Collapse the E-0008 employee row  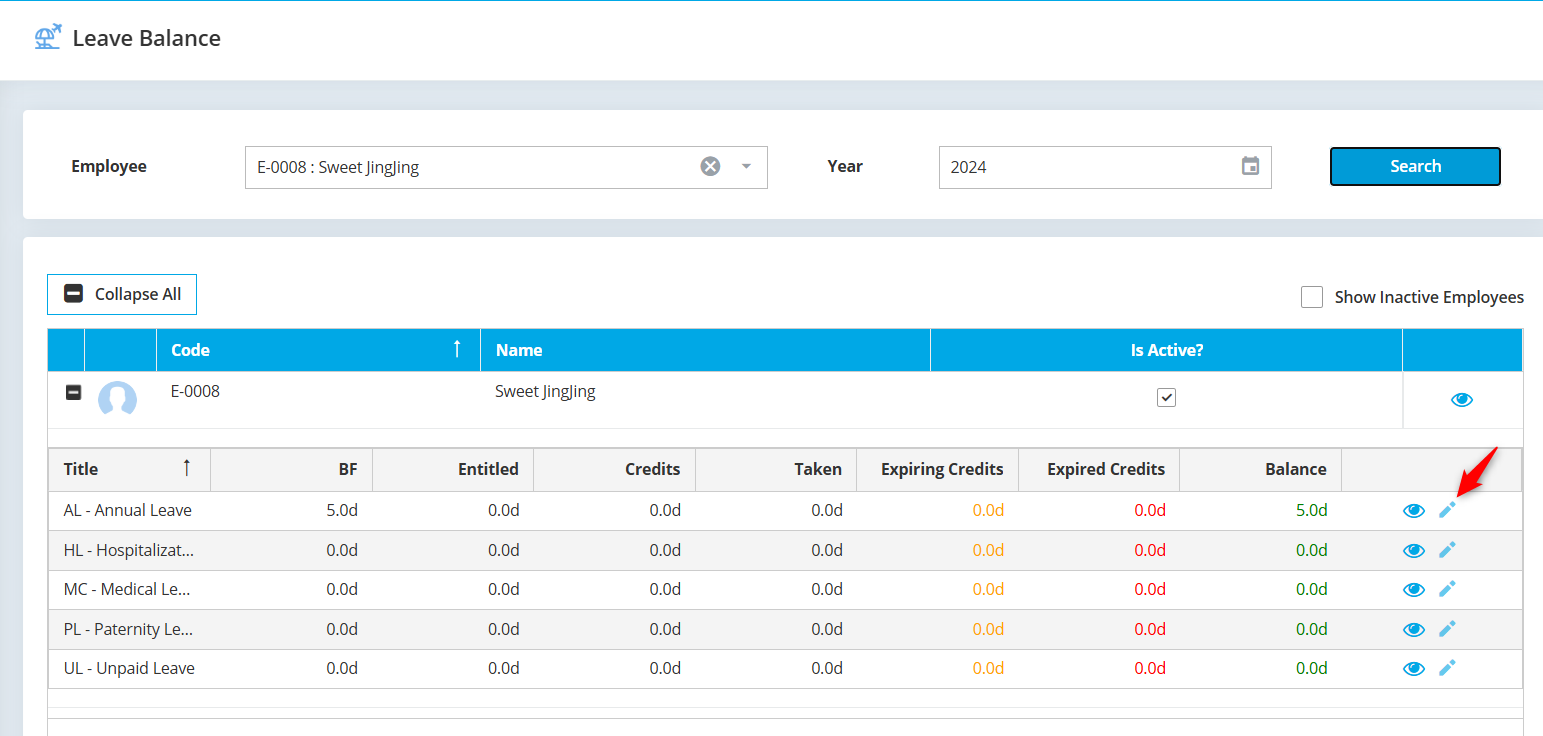click(x=73, y=393)
